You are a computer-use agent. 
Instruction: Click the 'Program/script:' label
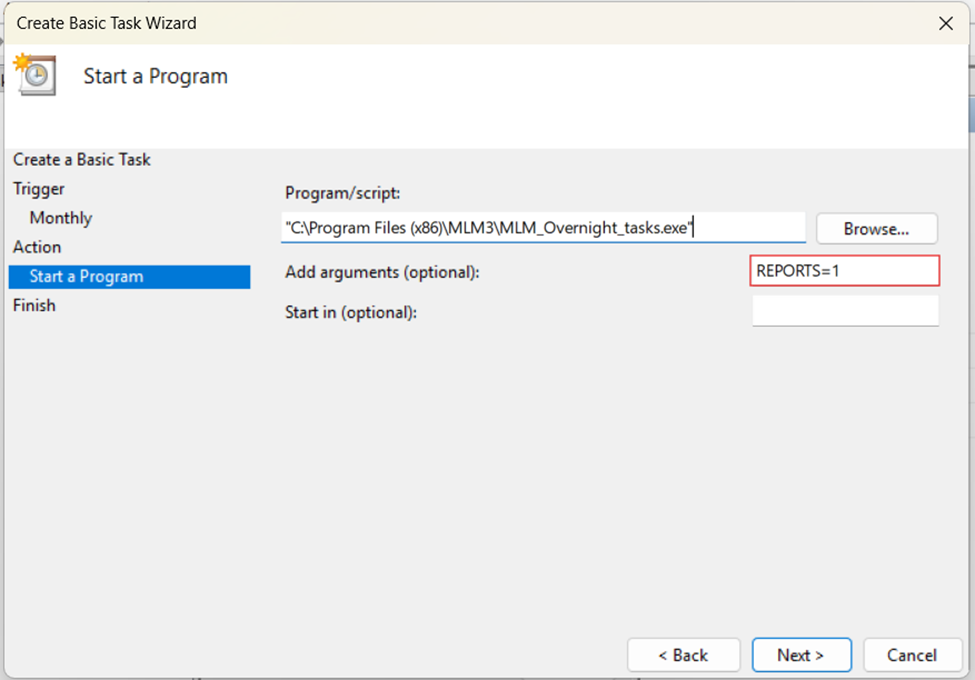click(x=342, y=193)
